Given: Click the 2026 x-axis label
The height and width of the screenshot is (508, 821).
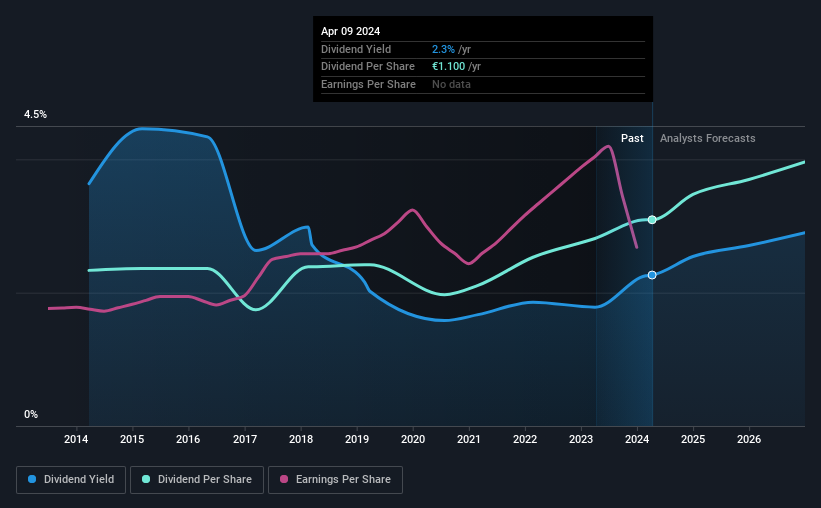Looking at the screenshot, I should click(749, 439).
